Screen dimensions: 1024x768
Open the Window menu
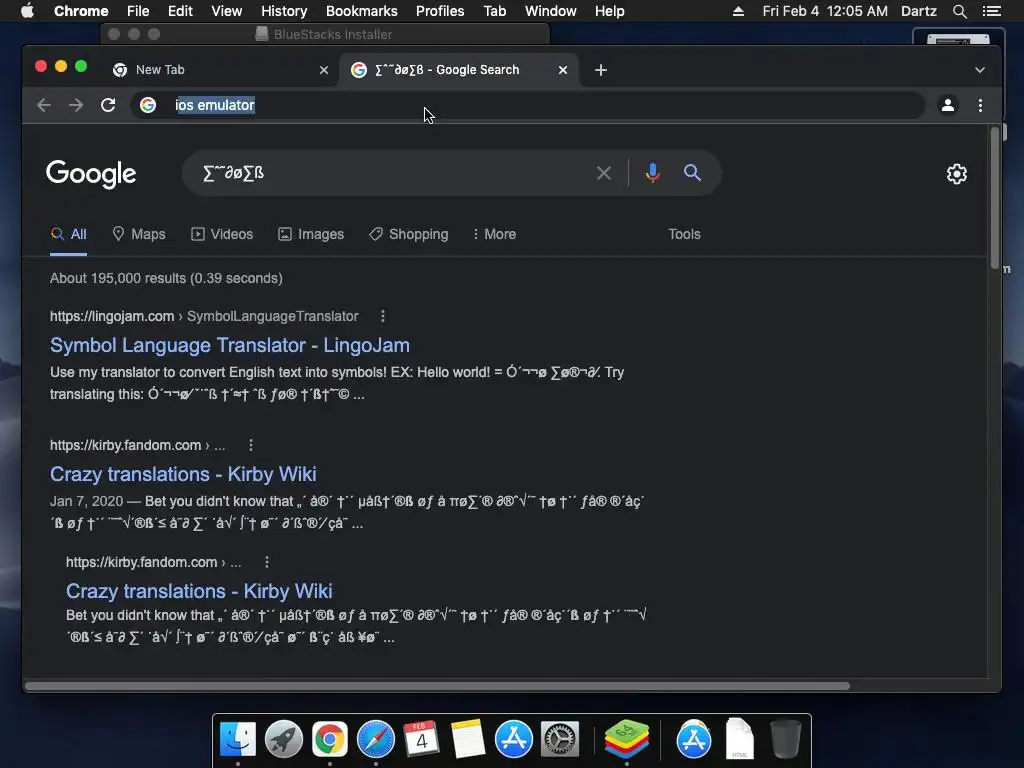pyautogui.click(x=551, y=11)
